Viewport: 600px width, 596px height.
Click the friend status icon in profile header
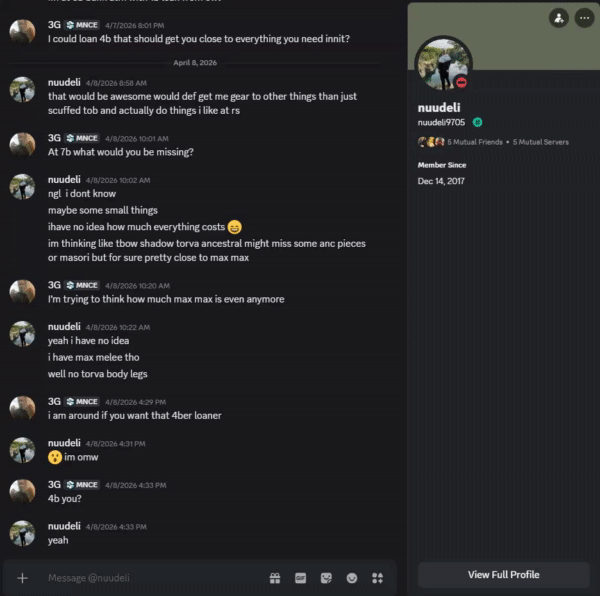click(559, 18)
